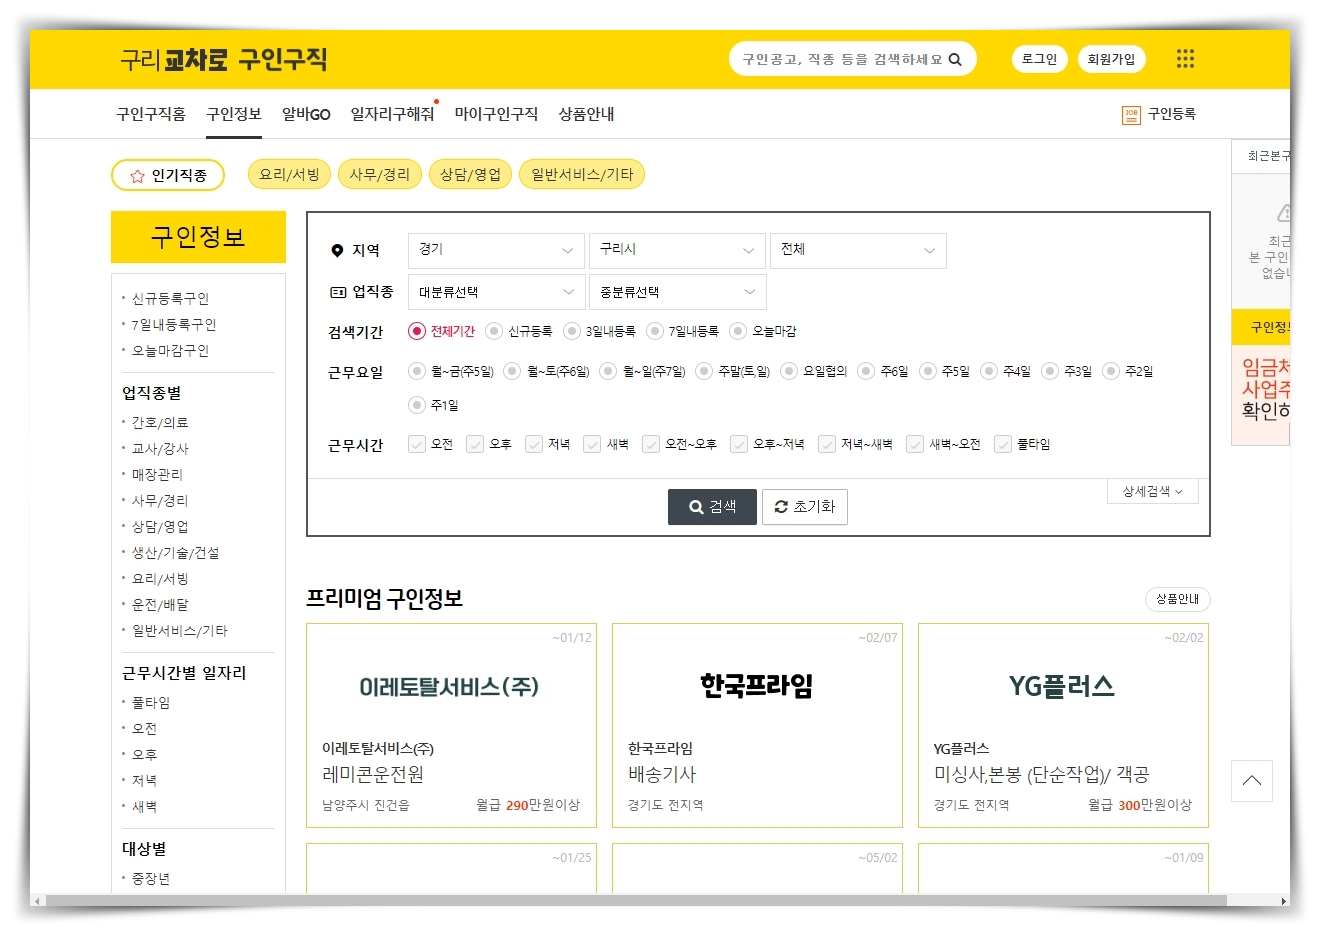
Task: Choose 요일협의 work days option
Action: click(x=789, y=371)
